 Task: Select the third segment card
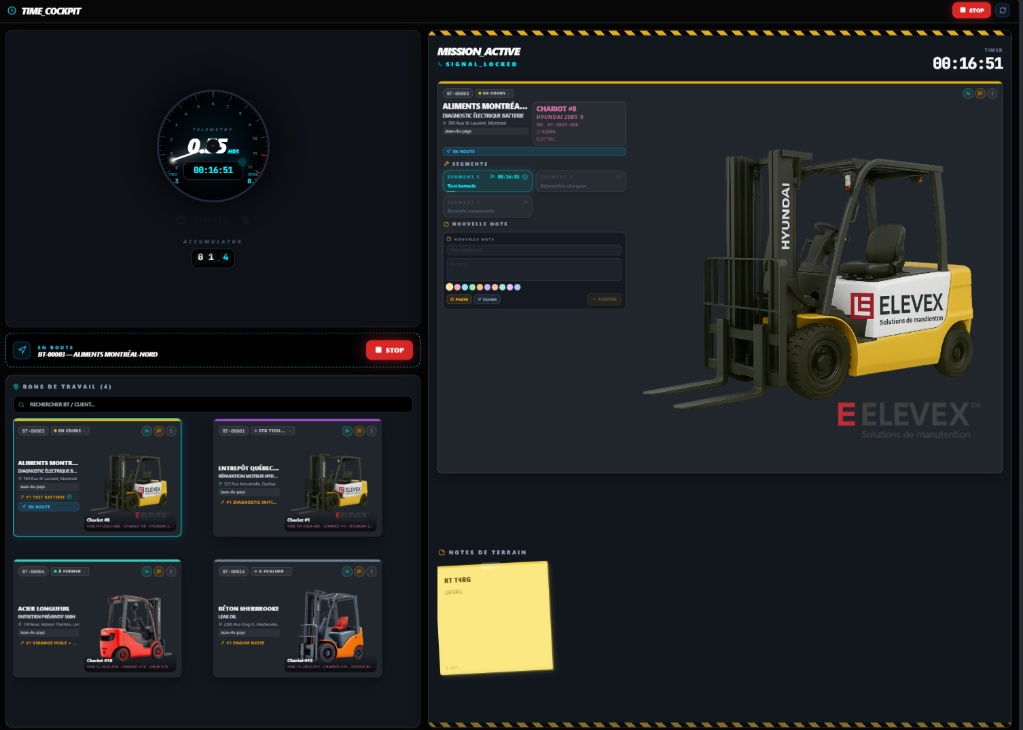[x=487, y=206]
